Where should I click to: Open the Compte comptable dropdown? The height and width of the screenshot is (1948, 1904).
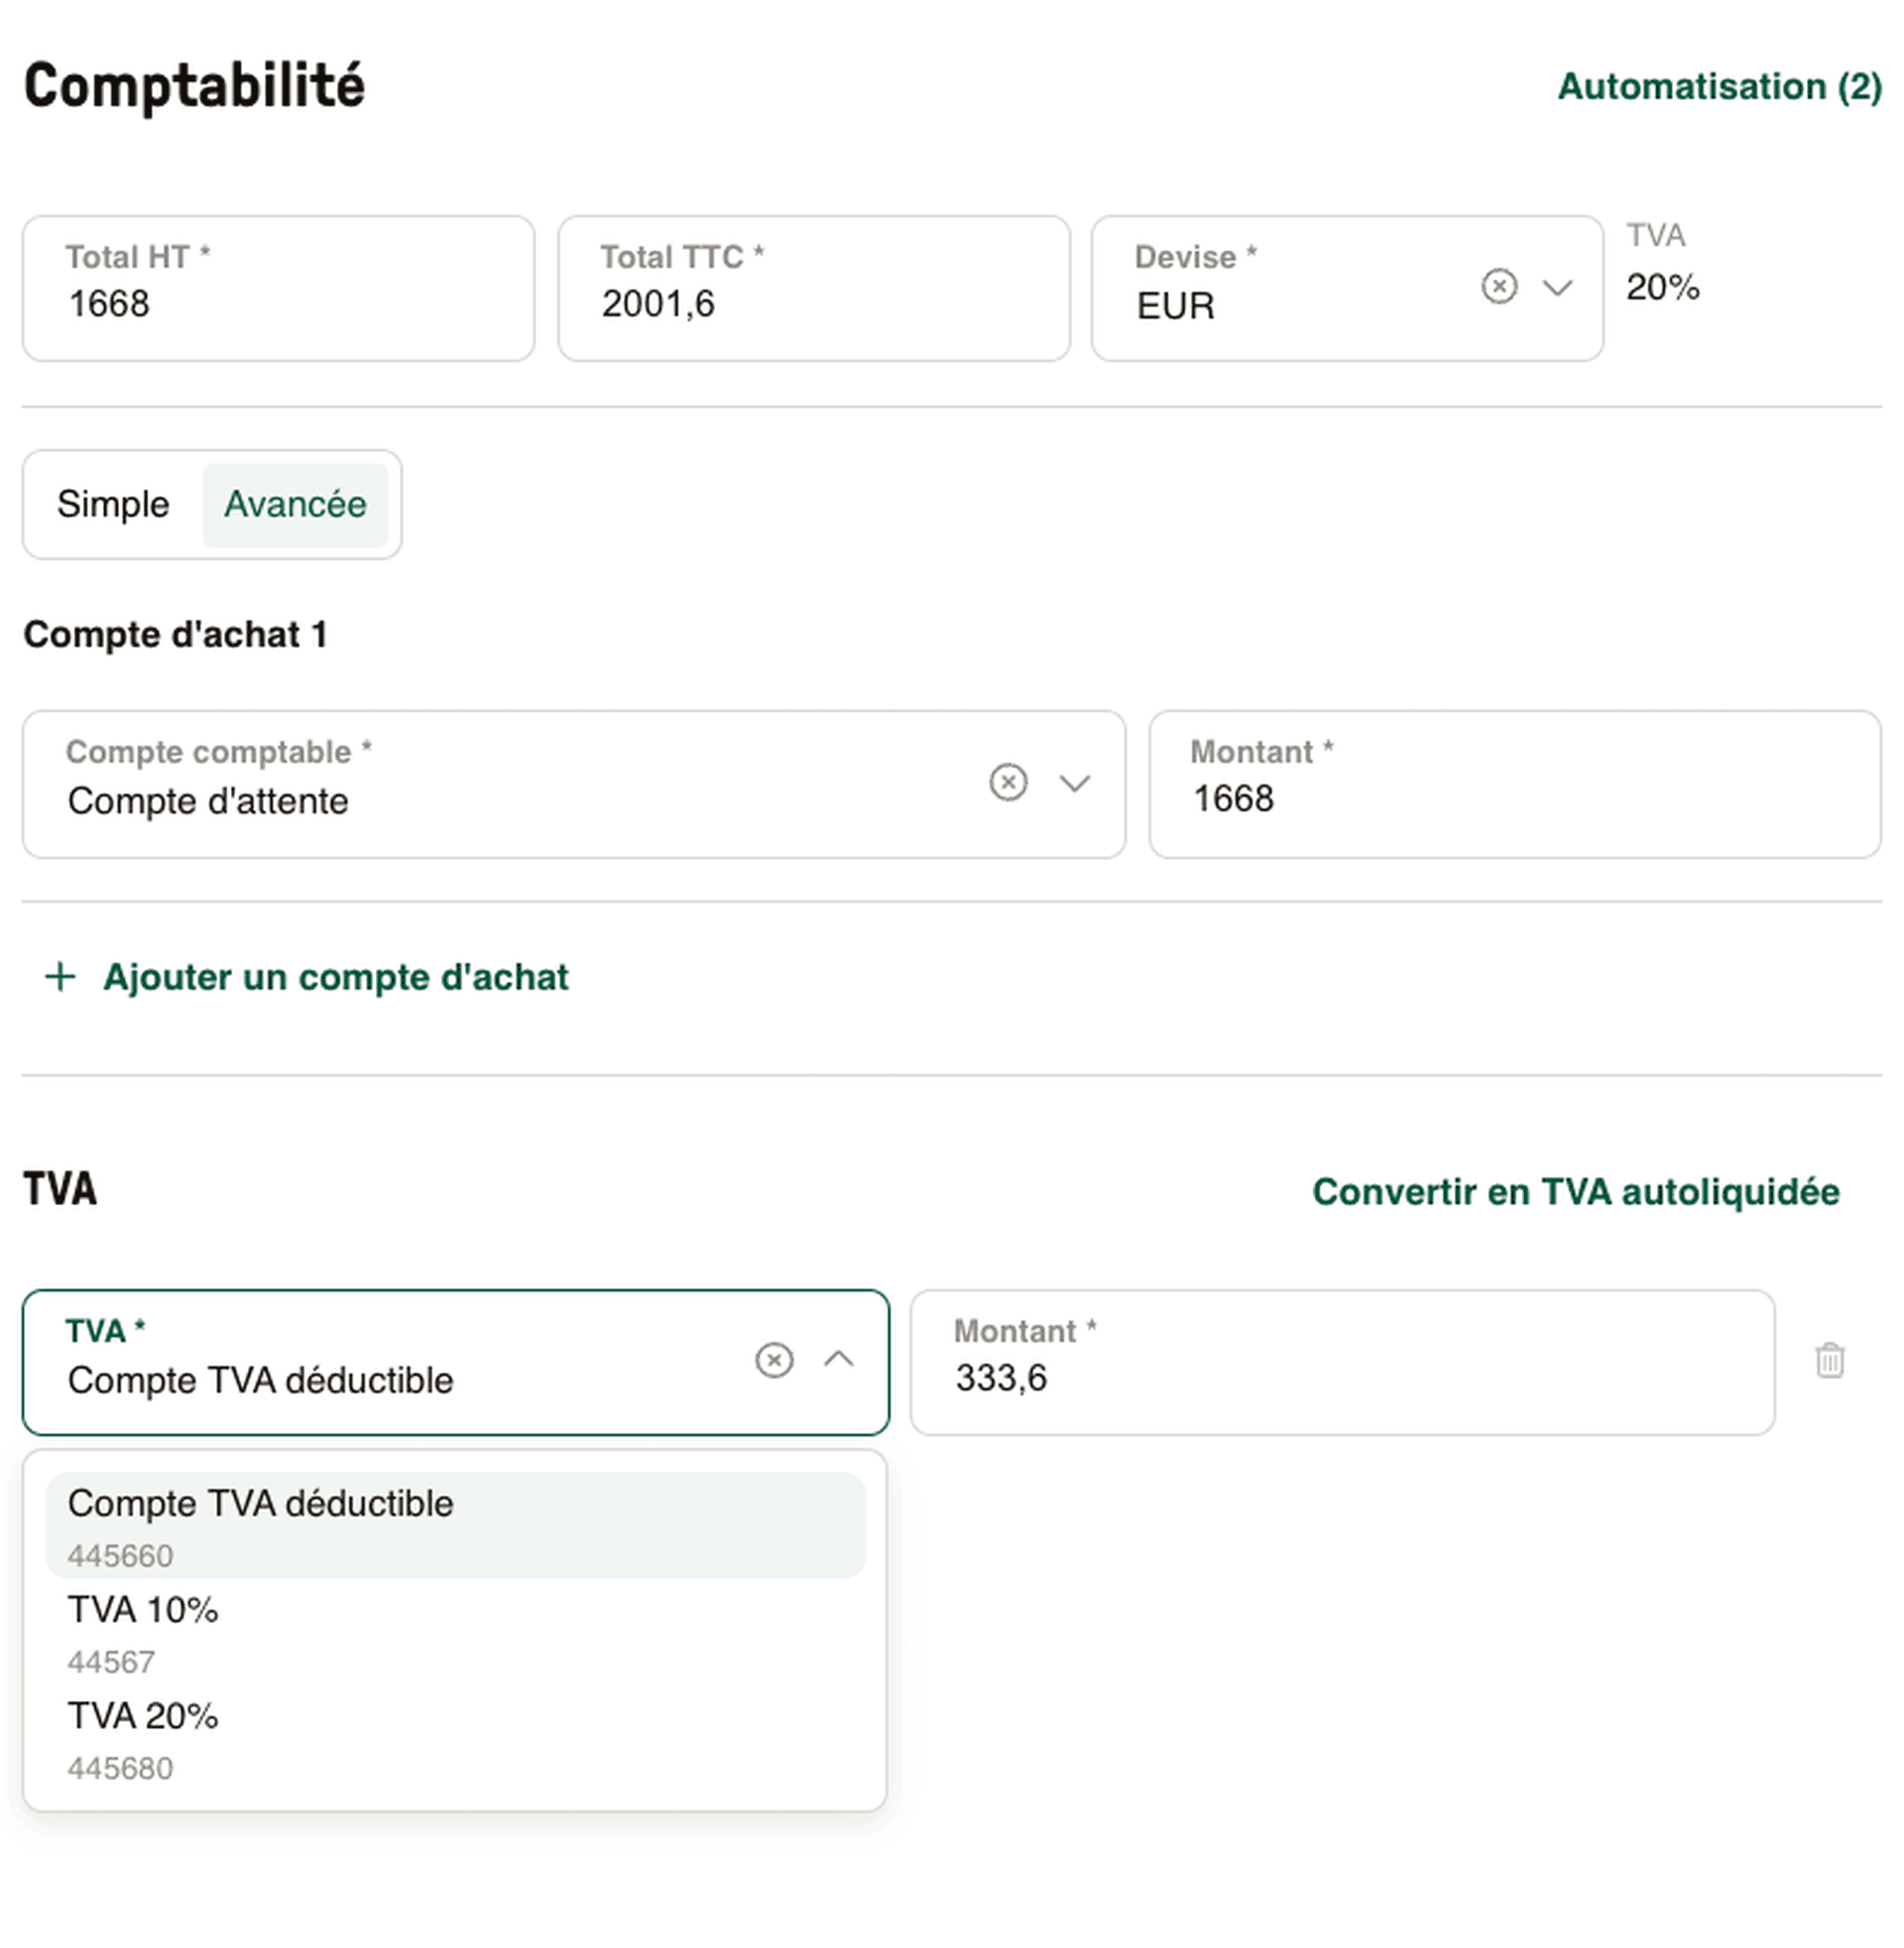pyautogui.click(x=1074, y=785)
